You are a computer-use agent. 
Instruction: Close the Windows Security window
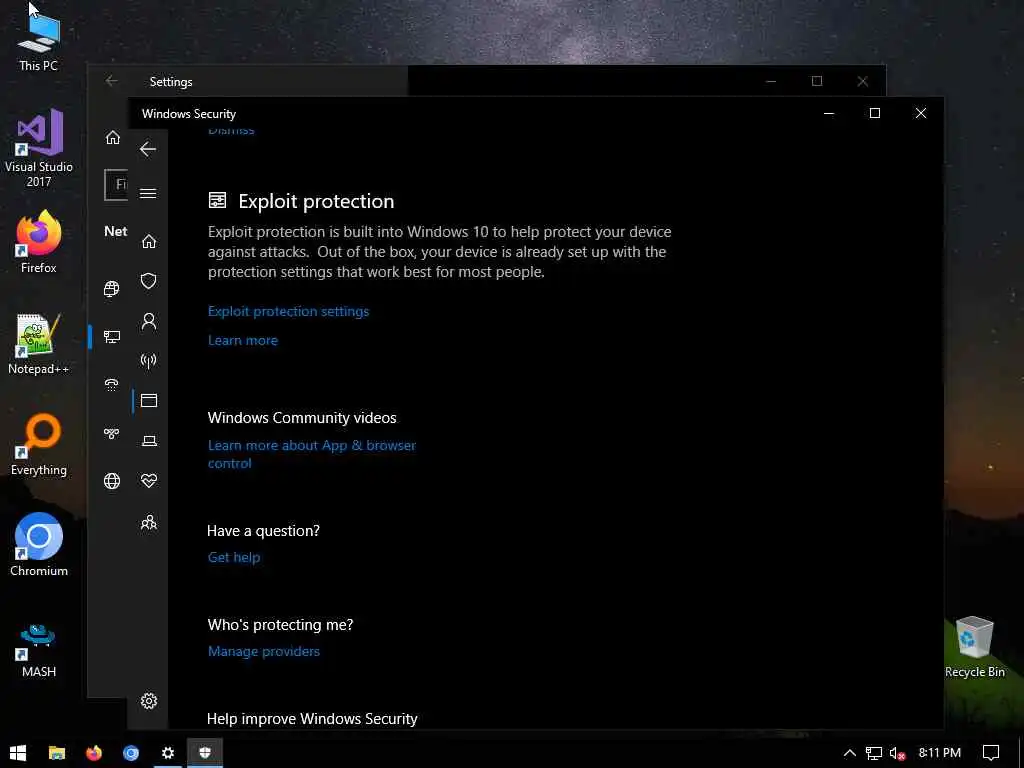(921, 113)
